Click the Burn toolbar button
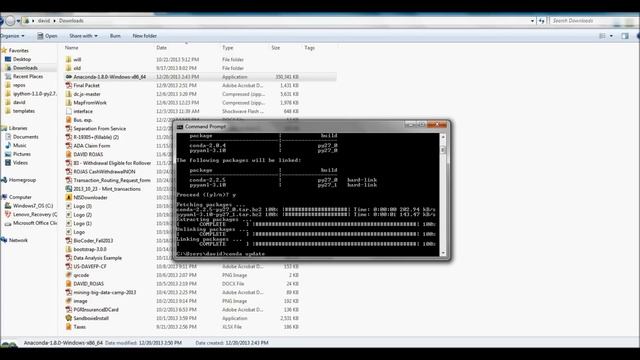Image resolution: width=640 pixels, height=360 pixels. [115, 36]
